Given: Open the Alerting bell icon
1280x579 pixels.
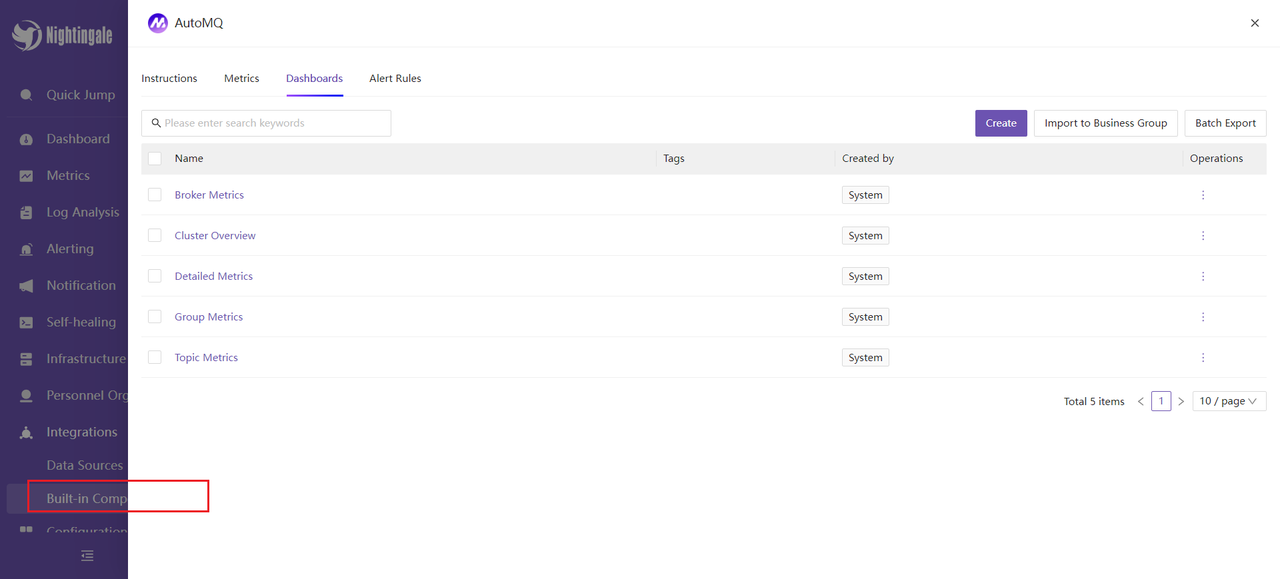Looking at the screenshot, I should pyautogui.click(x=27, y=250).
